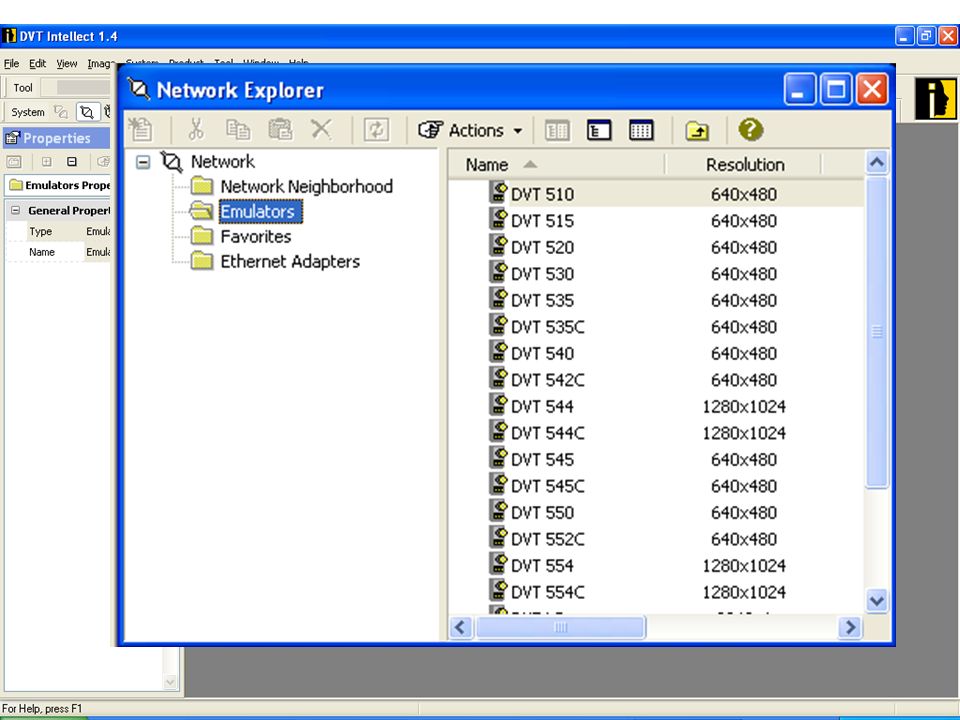Screen dimensions: 960x720
Task: Click the 640x480 resolution of DVT 510
Action: [744, 194]
